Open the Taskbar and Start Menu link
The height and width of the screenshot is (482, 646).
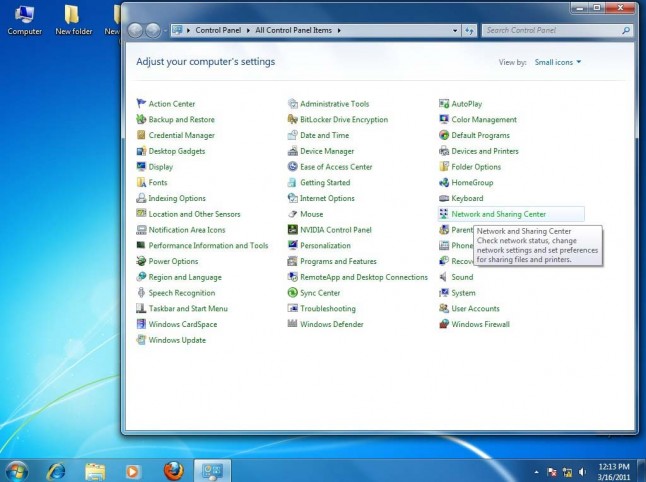[188, 308]
